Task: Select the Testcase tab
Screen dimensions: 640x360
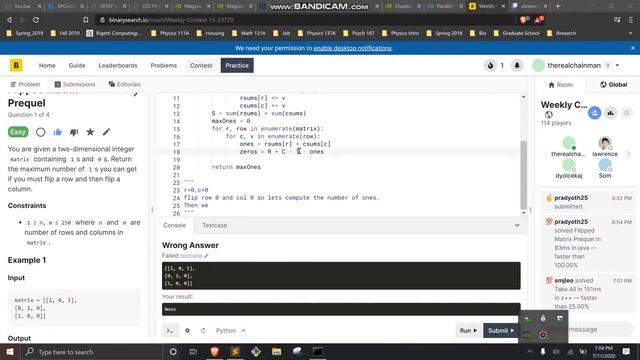Action: click(215, 225)
